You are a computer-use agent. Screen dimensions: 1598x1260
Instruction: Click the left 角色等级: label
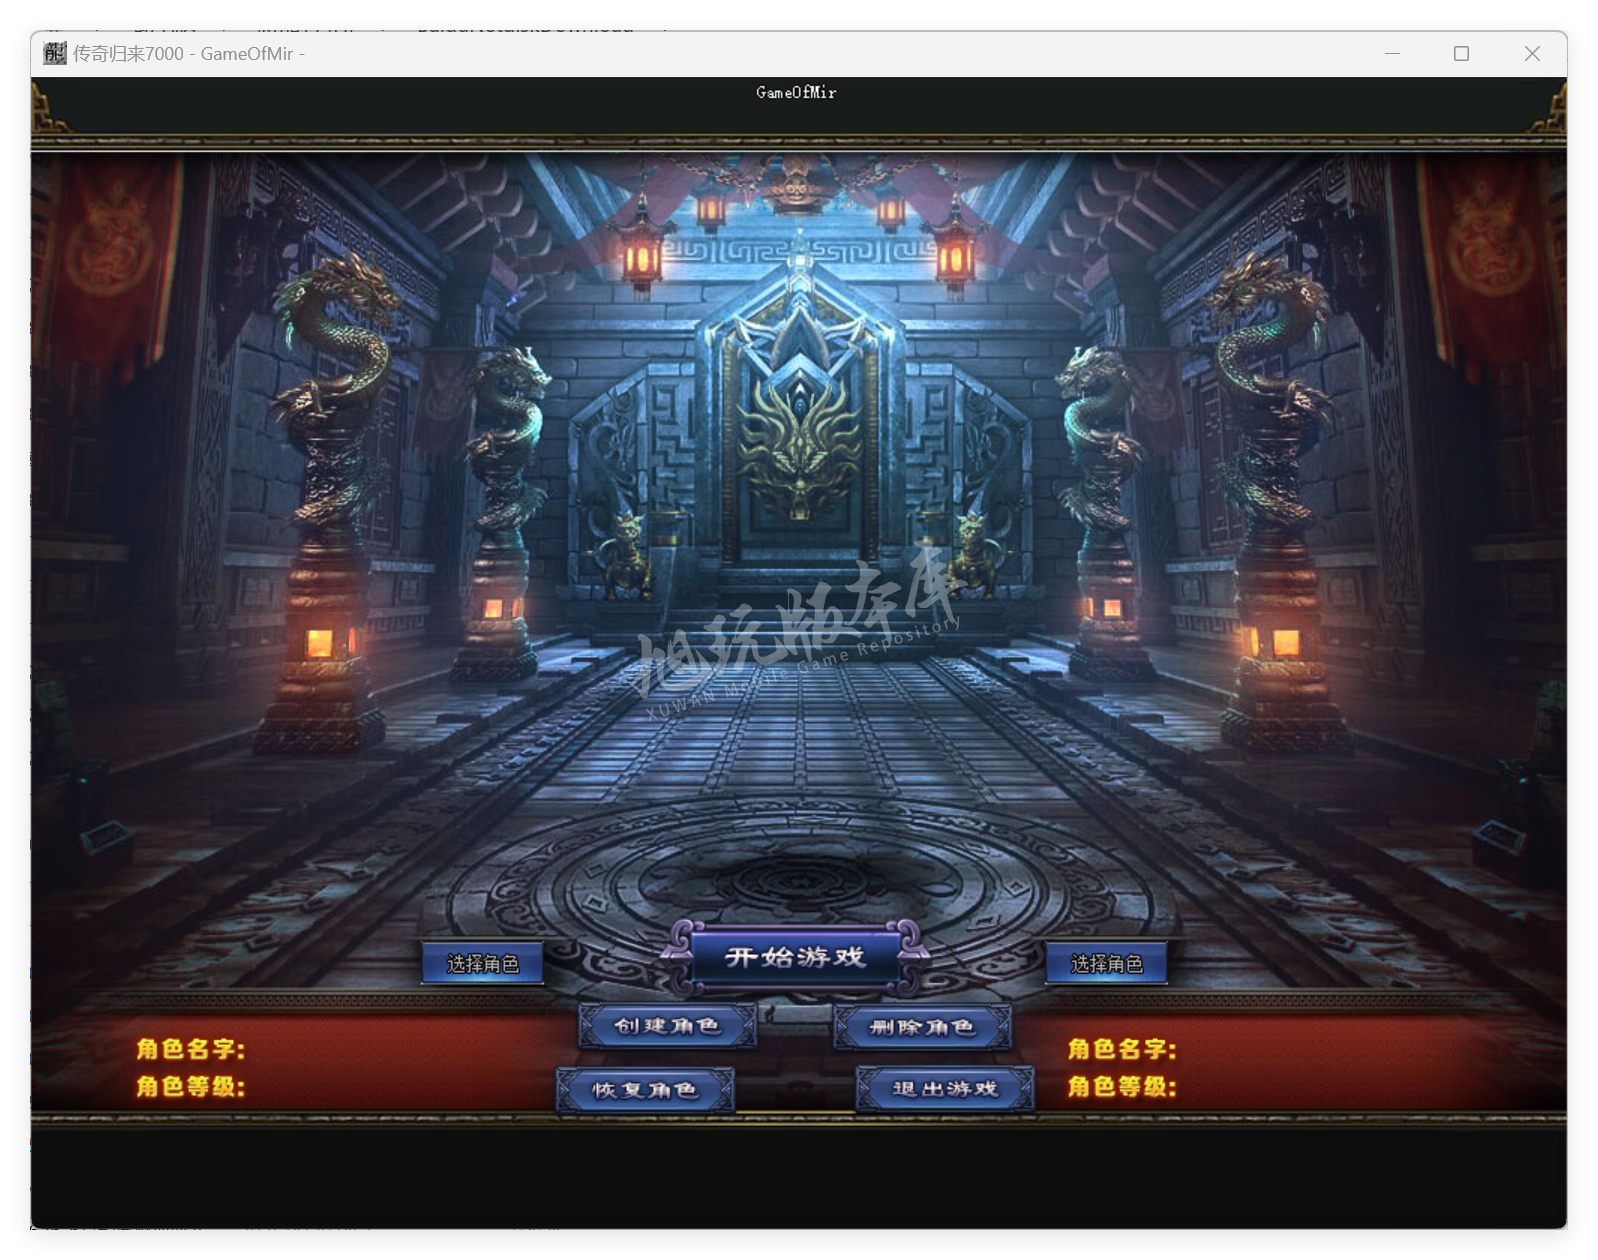pyautogui.click(x=190, y=1086)
